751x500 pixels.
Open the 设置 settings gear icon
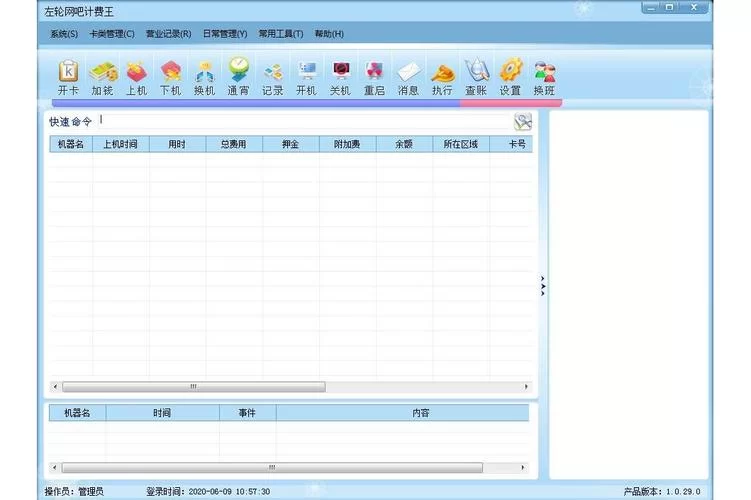click(510, 77)
